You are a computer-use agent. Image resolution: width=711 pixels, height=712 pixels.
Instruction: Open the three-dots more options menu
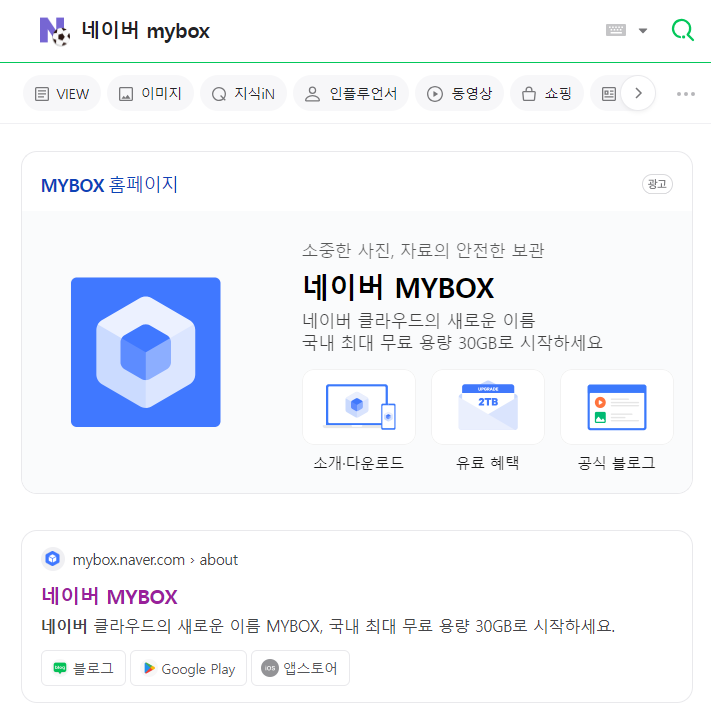pyautogui.click(x=686, y=94)
